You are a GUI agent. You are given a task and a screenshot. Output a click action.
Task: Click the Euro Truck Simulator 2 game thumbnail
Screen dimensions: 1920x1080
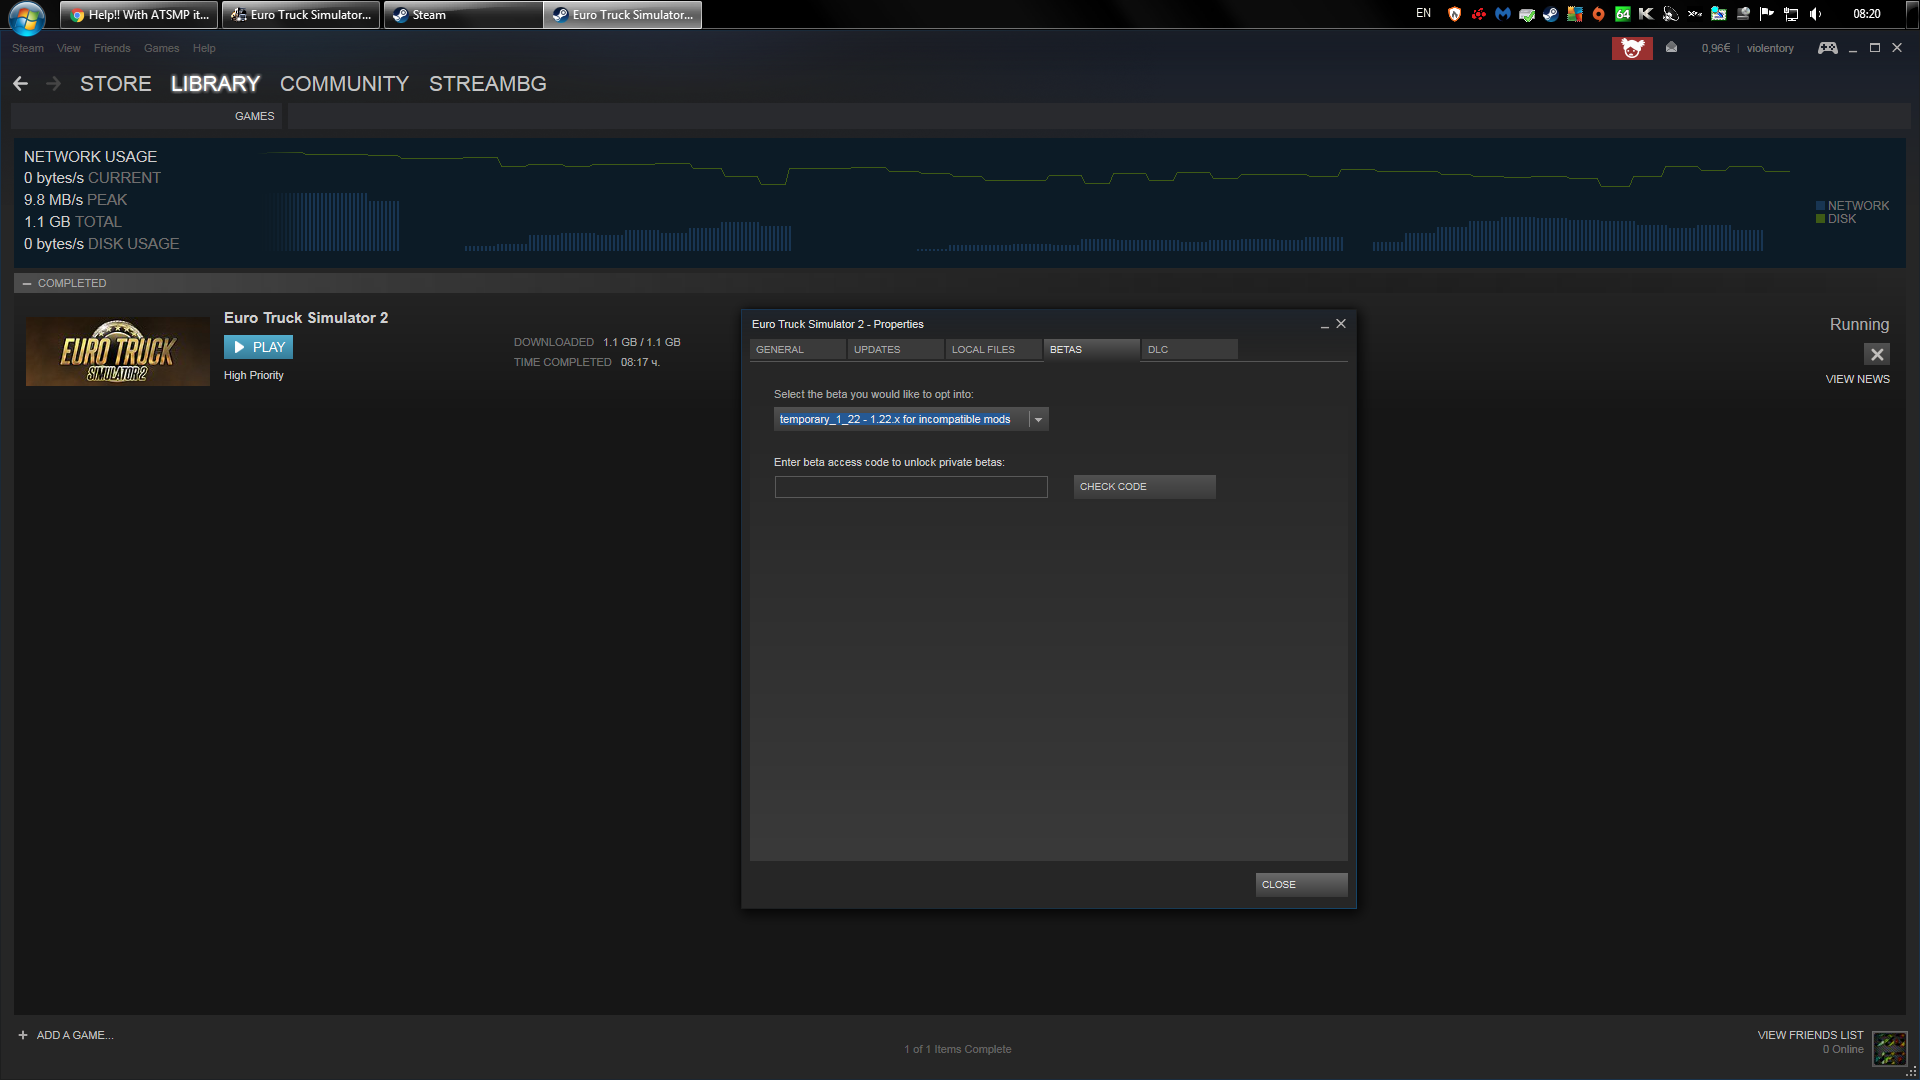[x=115, y=349]
